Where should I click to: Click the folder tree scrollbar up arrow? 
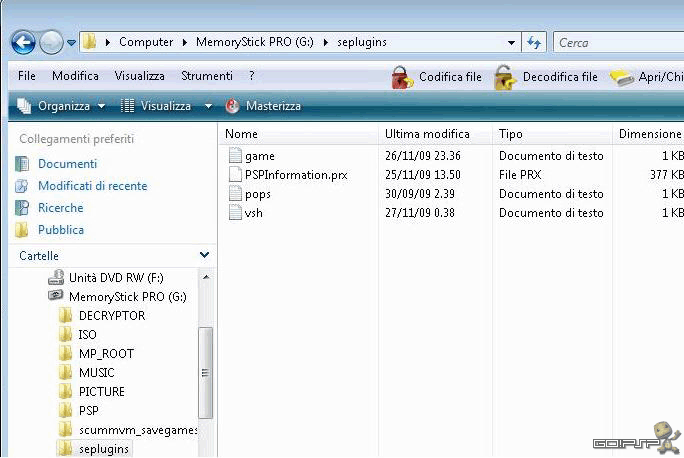point(206,277)
